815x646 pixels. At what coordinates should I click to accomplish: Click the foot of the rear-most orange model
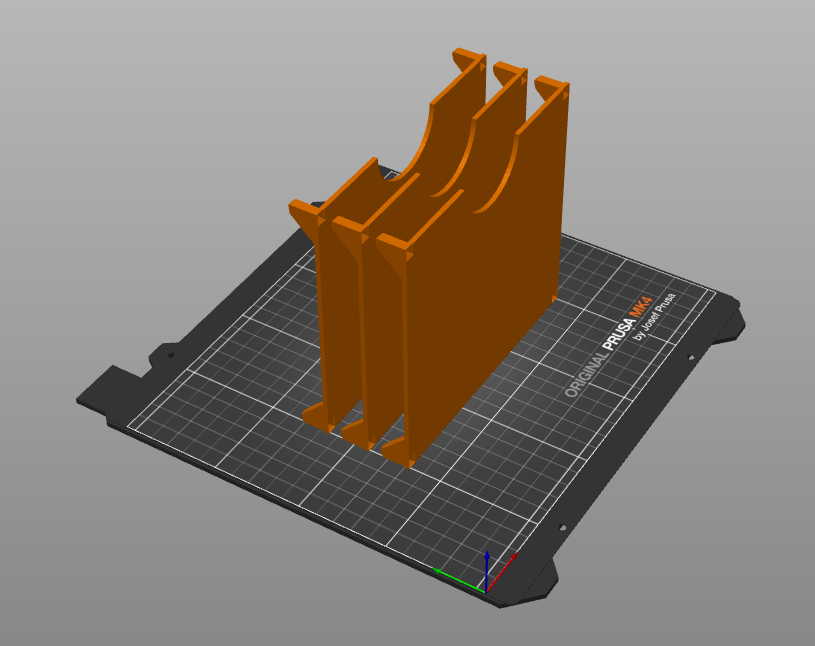(318, 415)
